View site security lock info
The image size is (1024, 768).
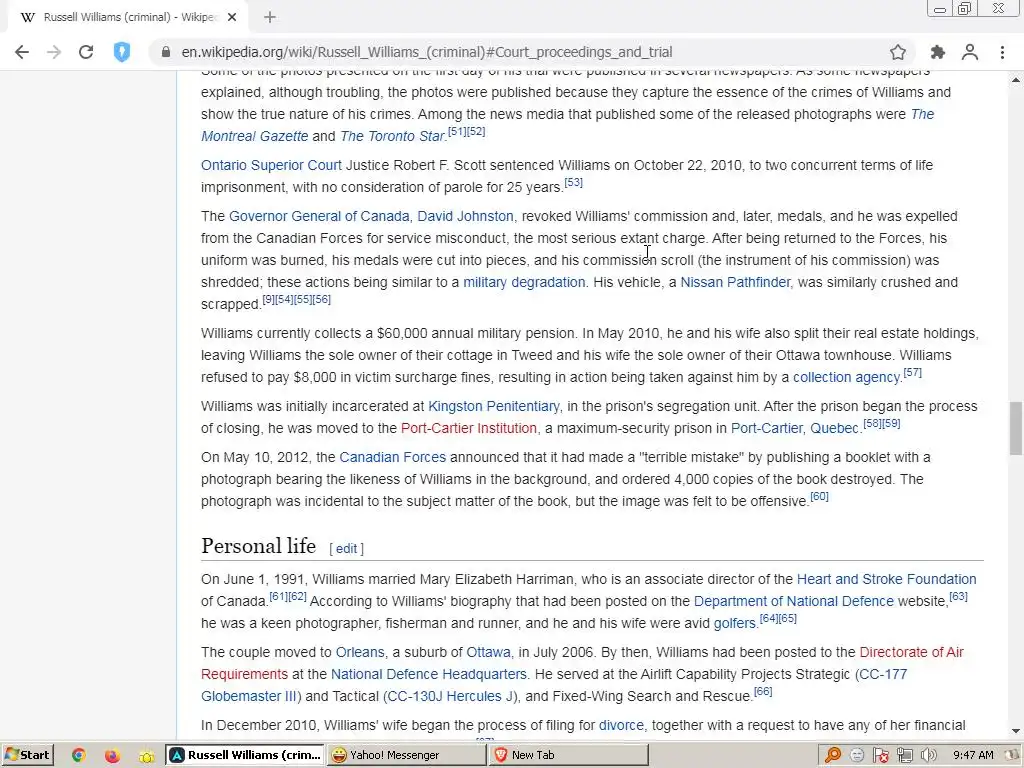coord(165,52)
